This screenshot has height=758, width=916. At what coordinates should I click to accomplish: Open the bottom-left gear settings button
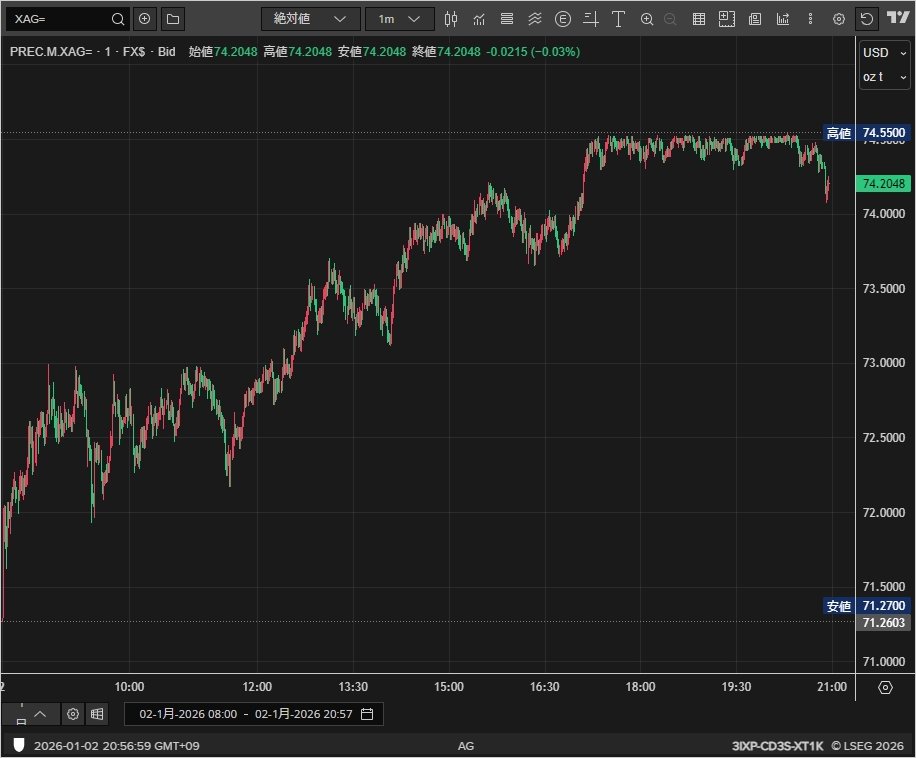[73, 714]
